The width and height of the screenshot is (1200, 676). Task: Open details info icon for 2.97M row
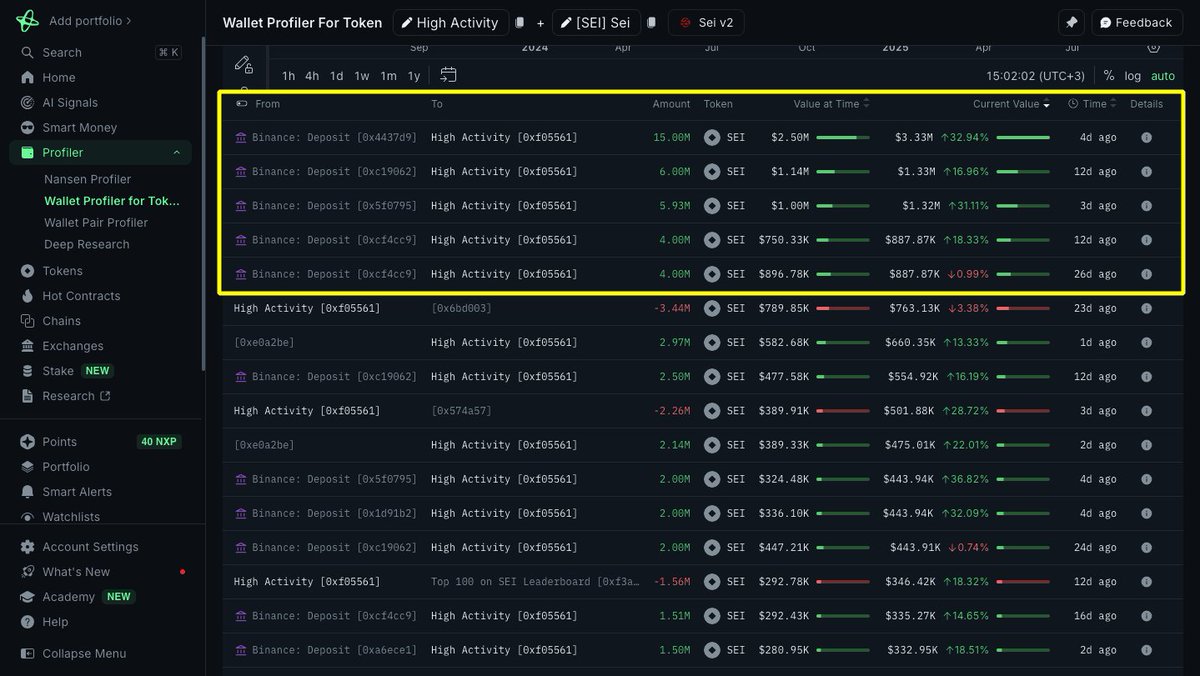1147,342
